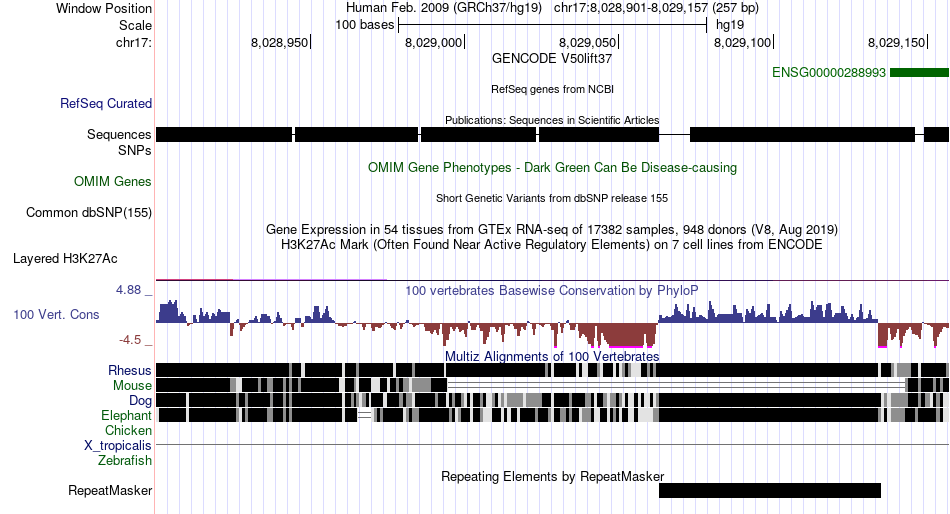Screen dimensions: 950x514
Task: Click the Sequences track label
Action: 119,135
